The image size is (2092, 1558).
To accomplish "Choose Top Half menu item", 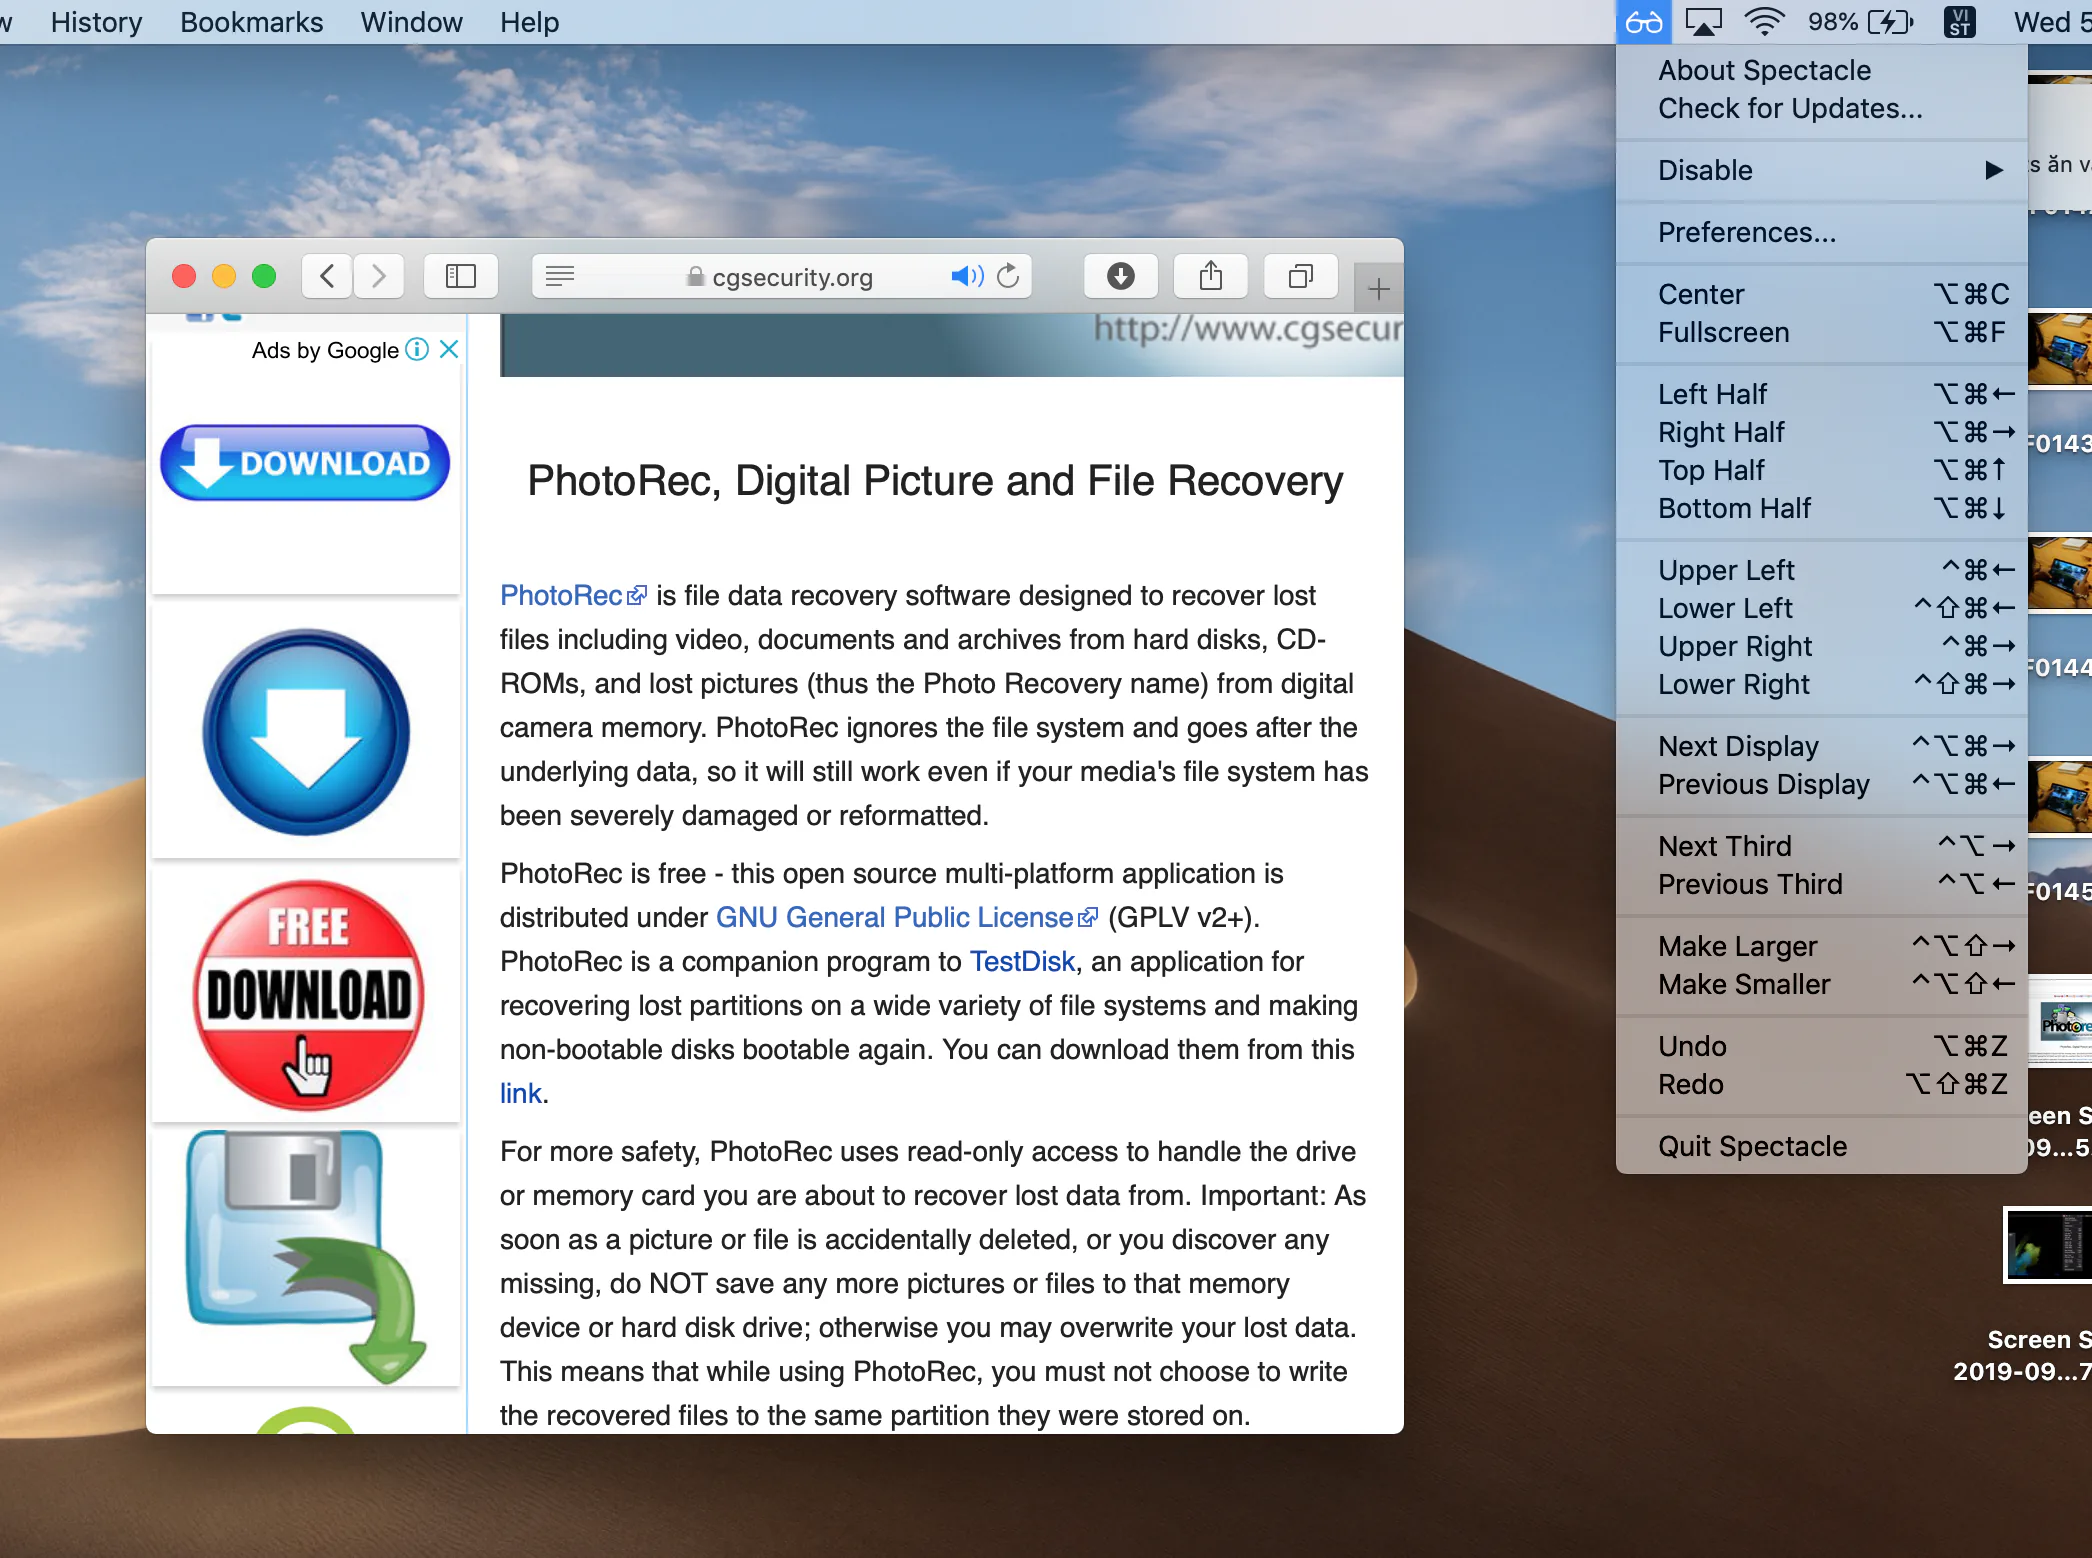I will (x=1822, y=470).
